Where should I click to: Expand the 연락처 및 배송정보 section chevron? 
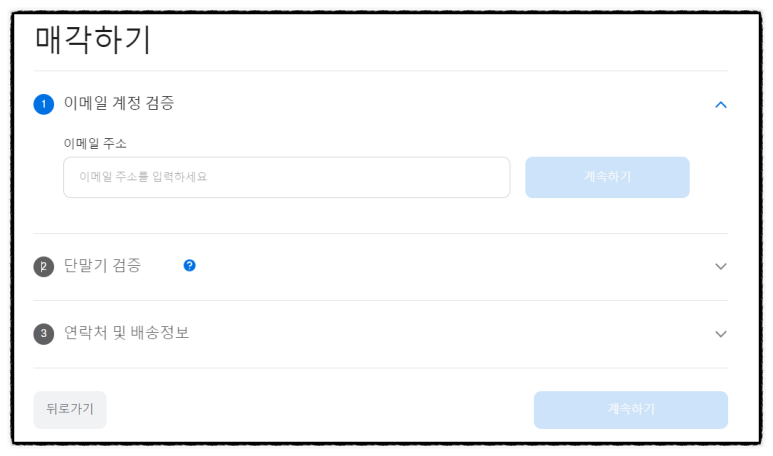coord(721,334)
